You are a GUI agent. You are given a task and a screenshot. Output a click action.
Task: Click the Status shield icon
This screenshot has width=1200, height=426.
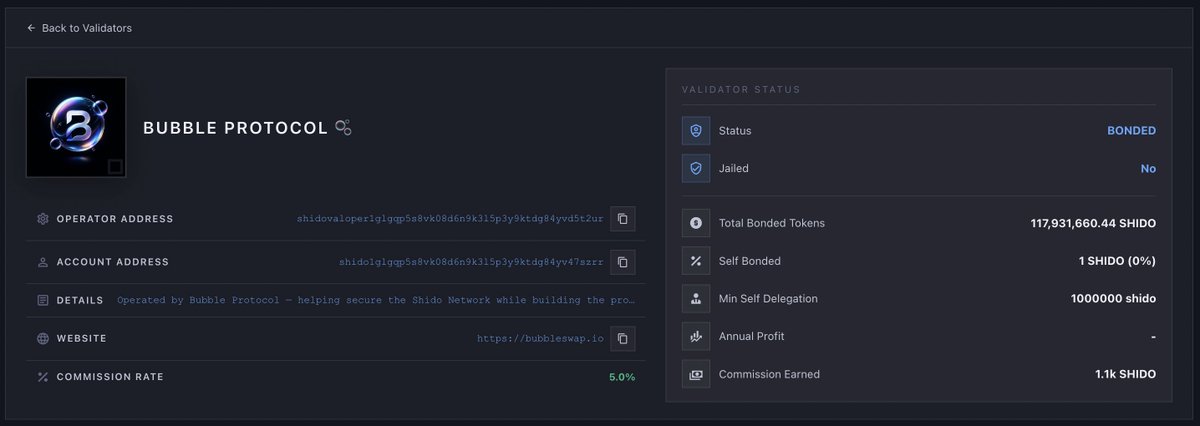696,131
